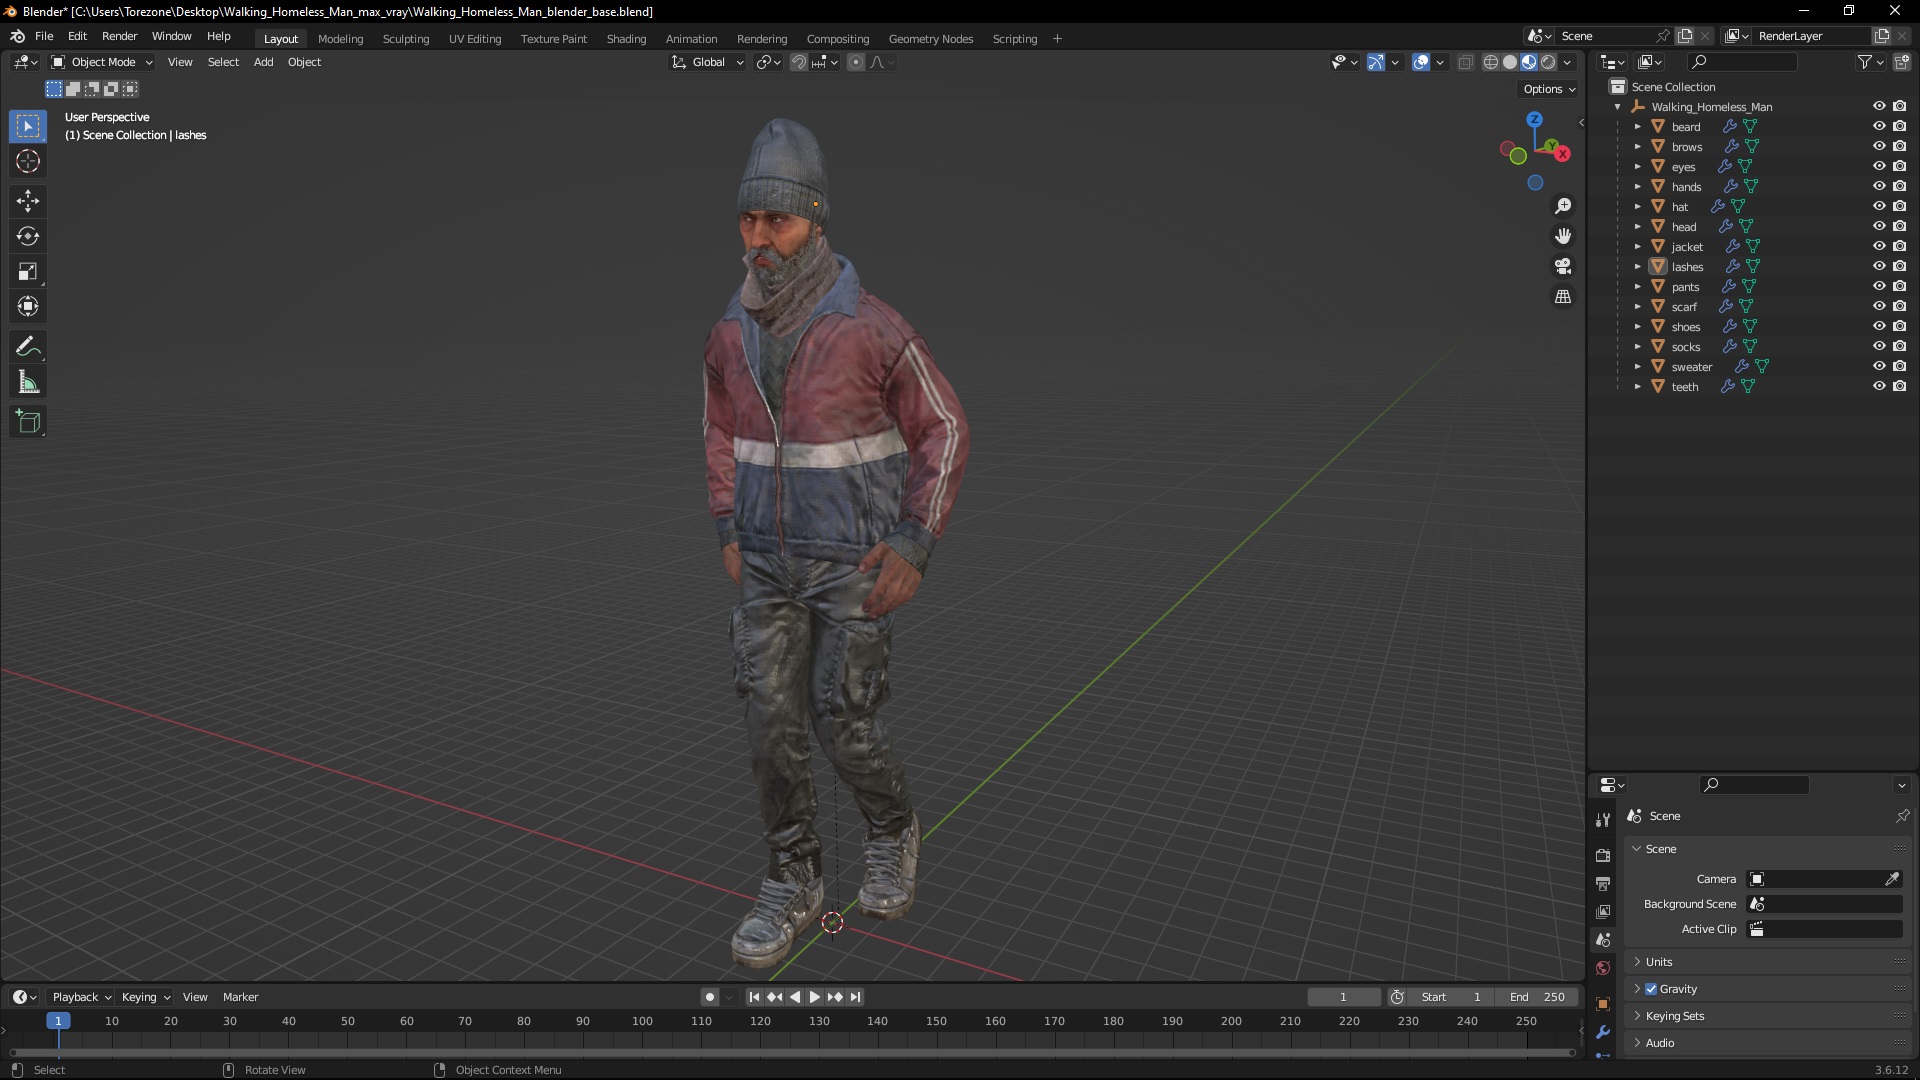The image size is (1920, 1080).
Task: Switch to the UV Editing workspace tab
Action: [x=475, y=39]
